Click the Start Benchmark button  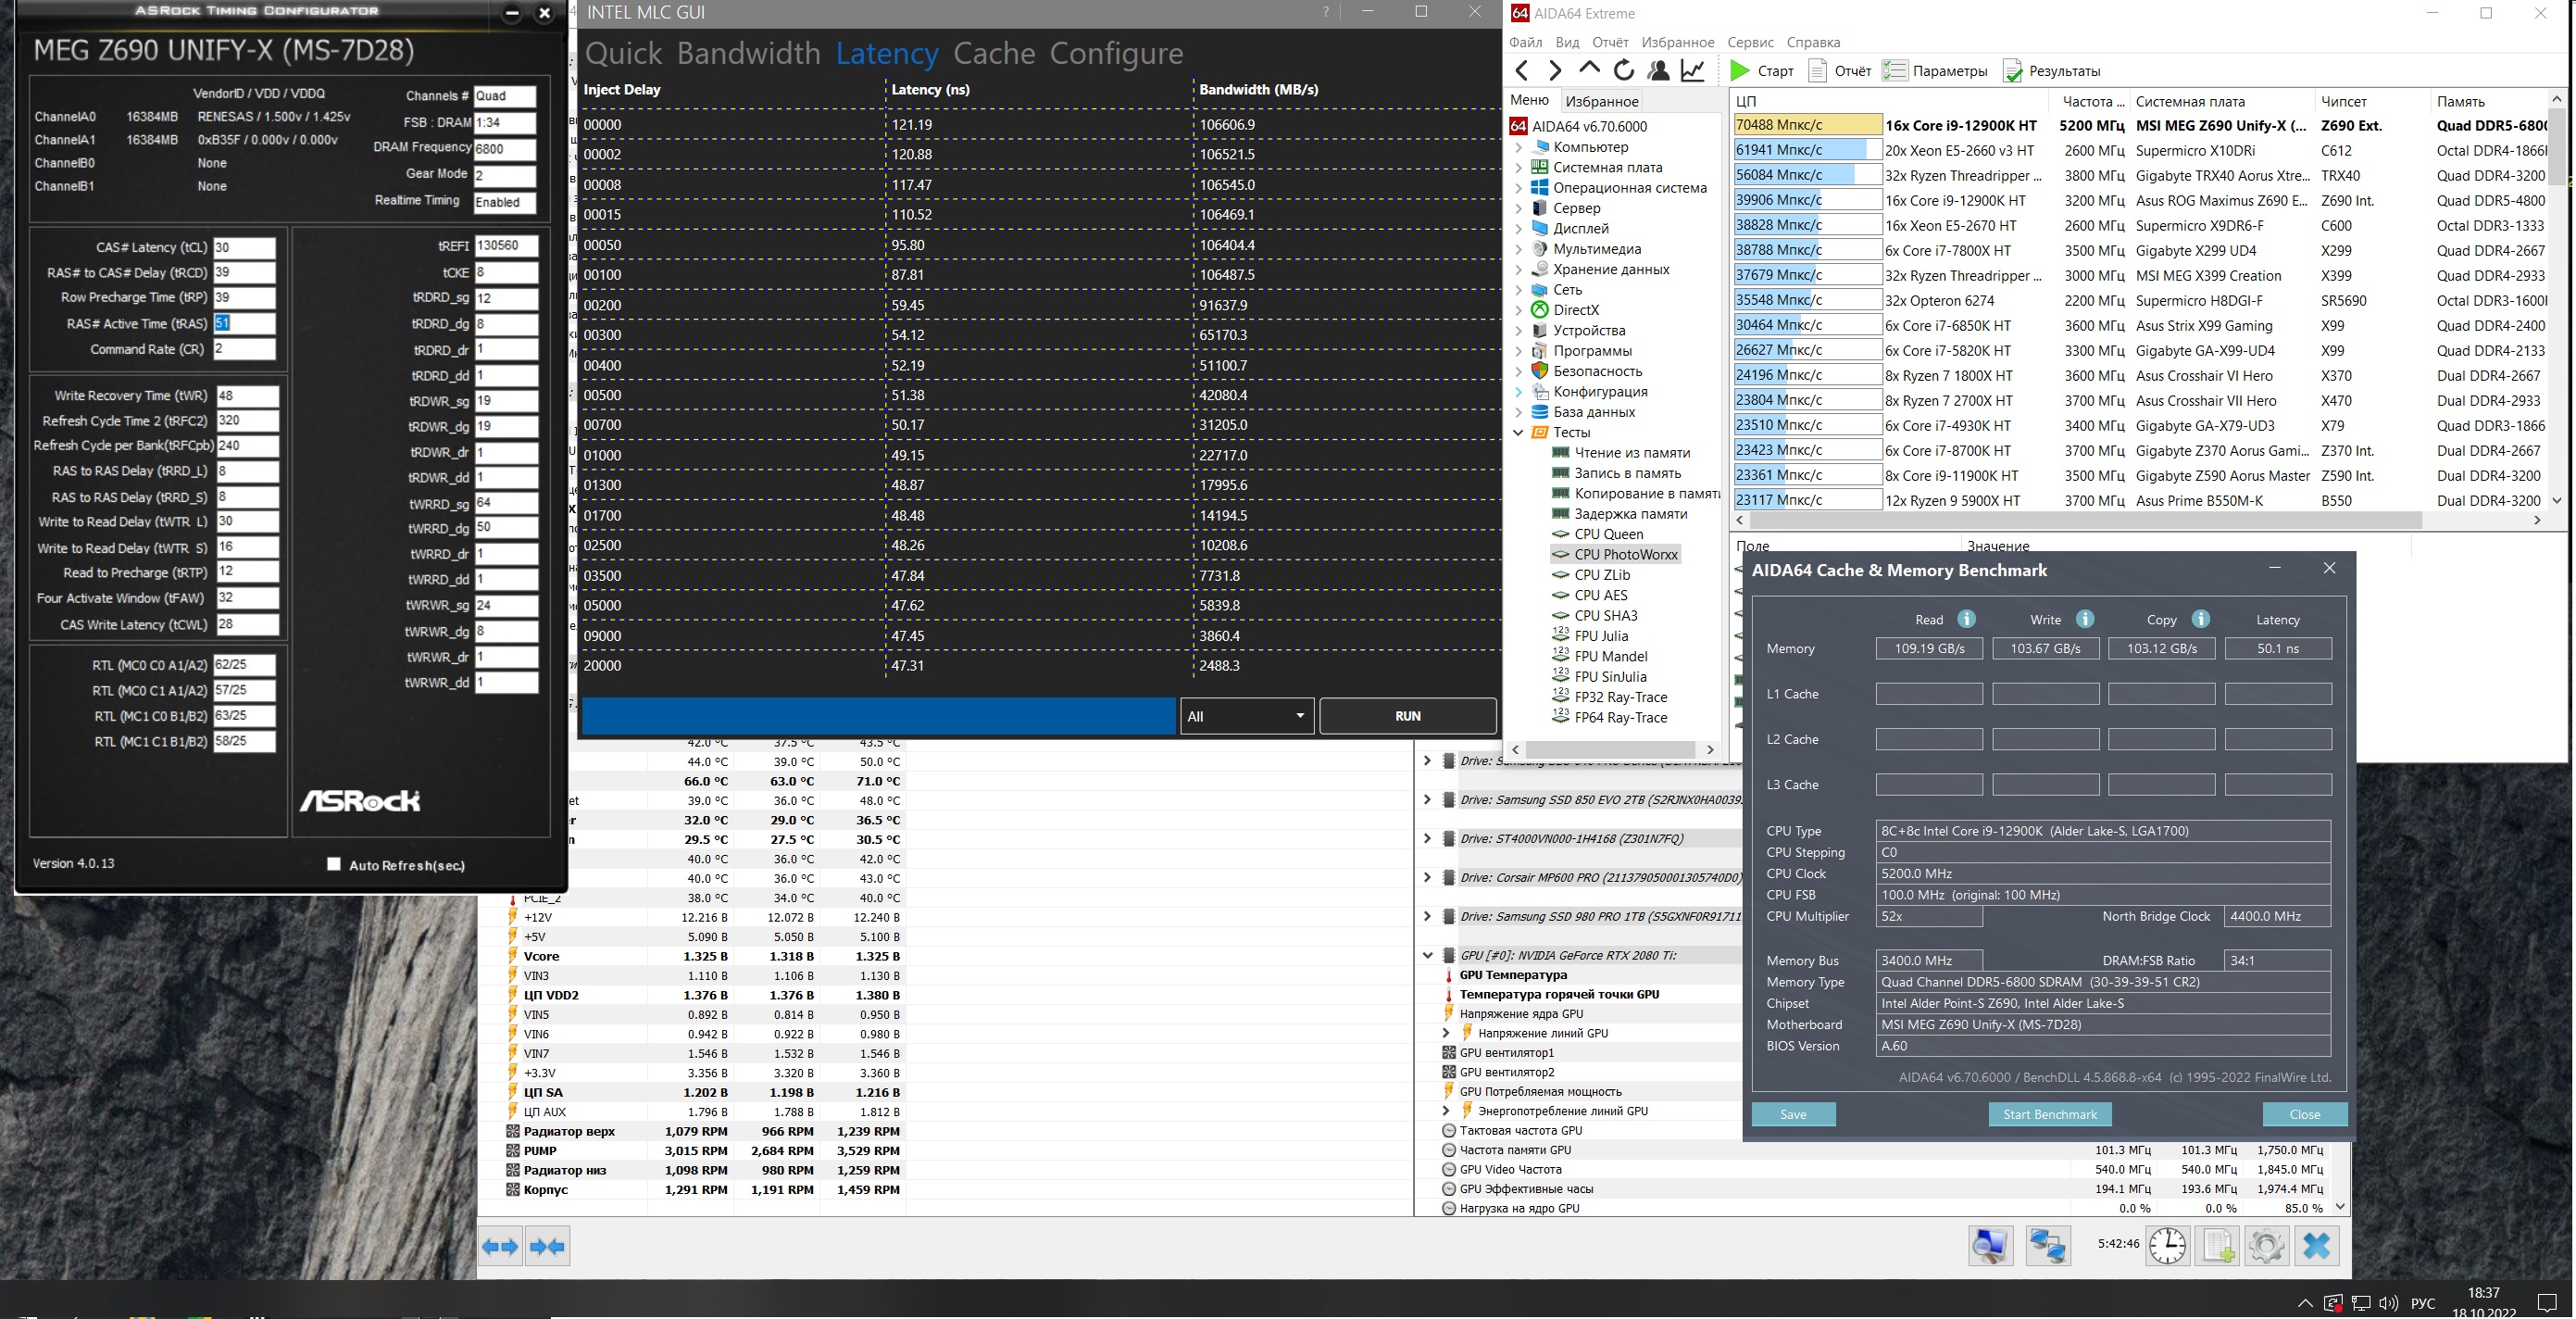(2049, 1114)
